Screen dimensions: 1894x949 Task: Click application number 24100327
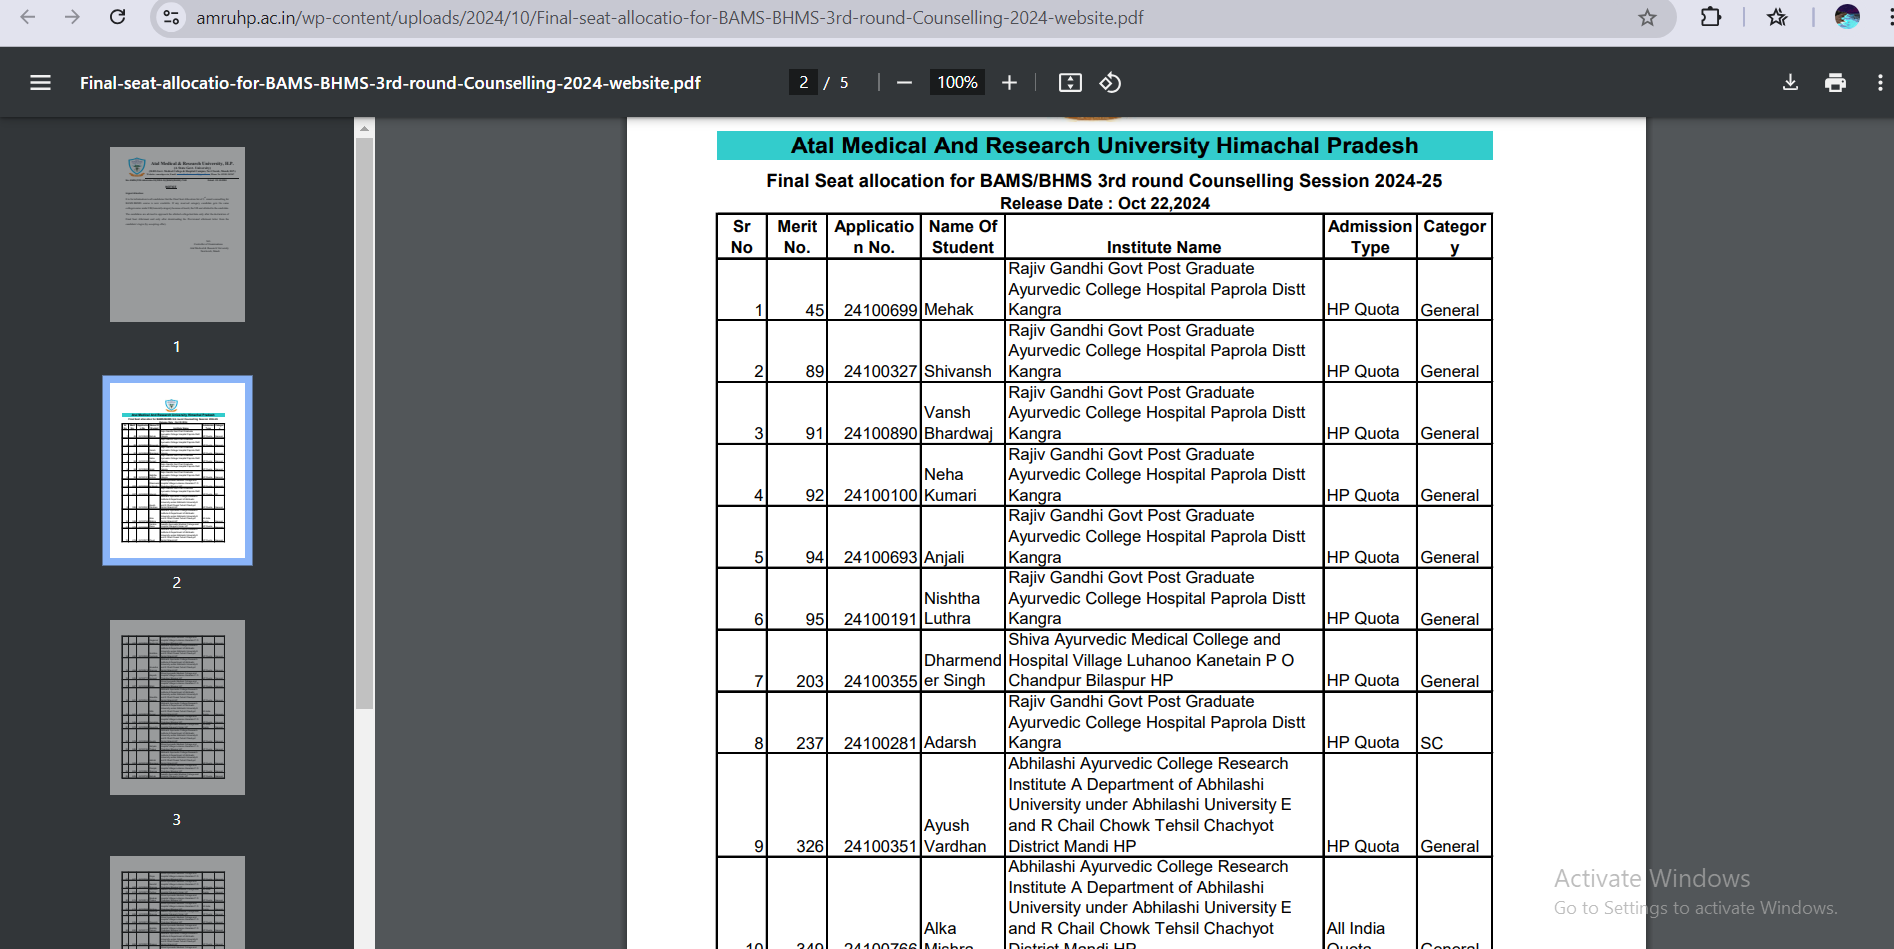pos(880,372)
